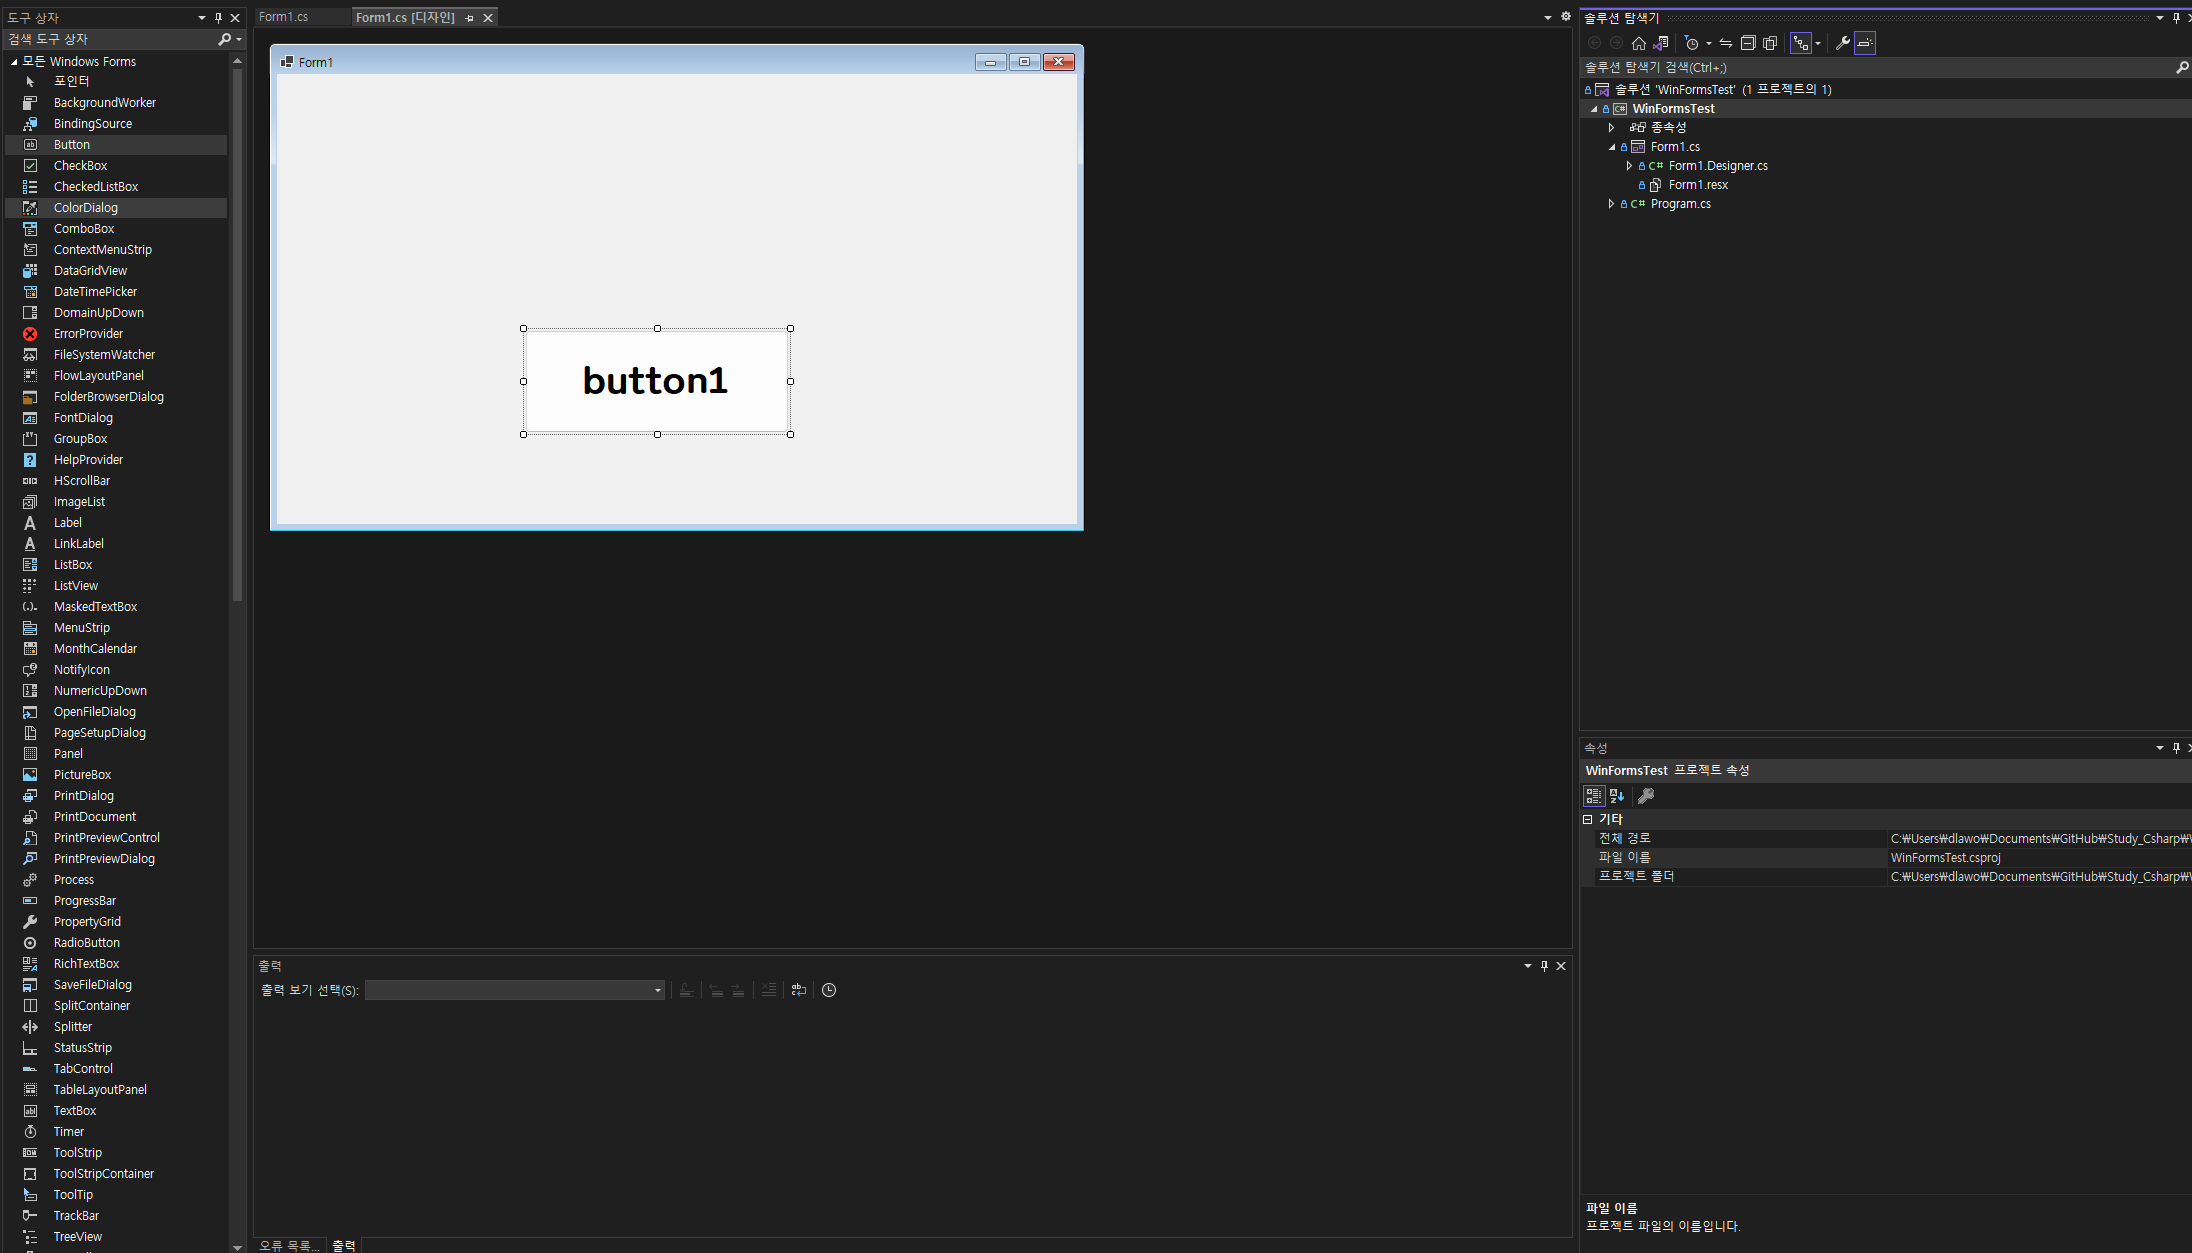
Task: Click the Pending Changes Filter clock icon
Action: click(x=1692, y=43)
